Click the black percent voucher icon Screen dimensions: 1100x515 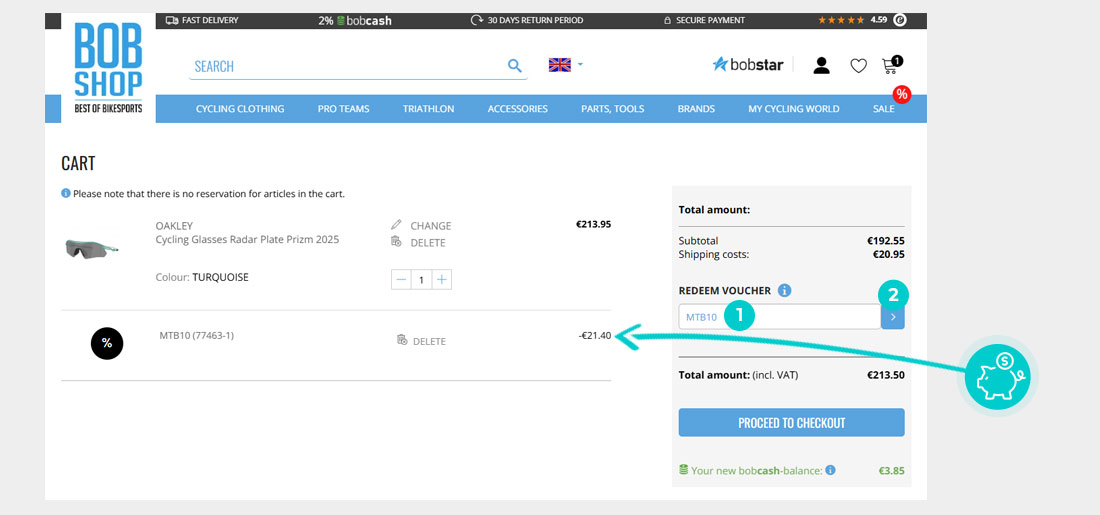107,343
